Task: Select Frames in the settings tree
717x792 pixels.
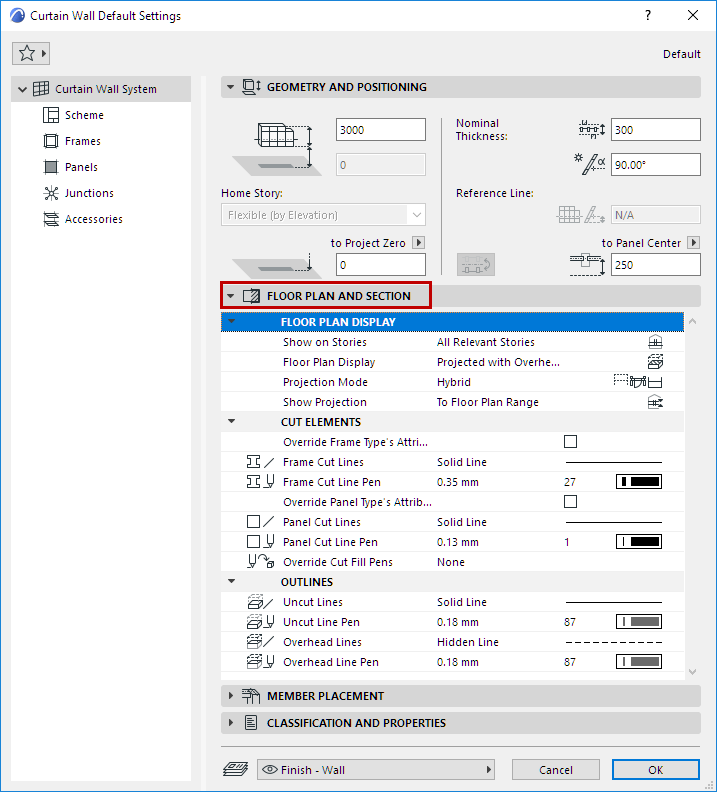Action: (82, 141)
